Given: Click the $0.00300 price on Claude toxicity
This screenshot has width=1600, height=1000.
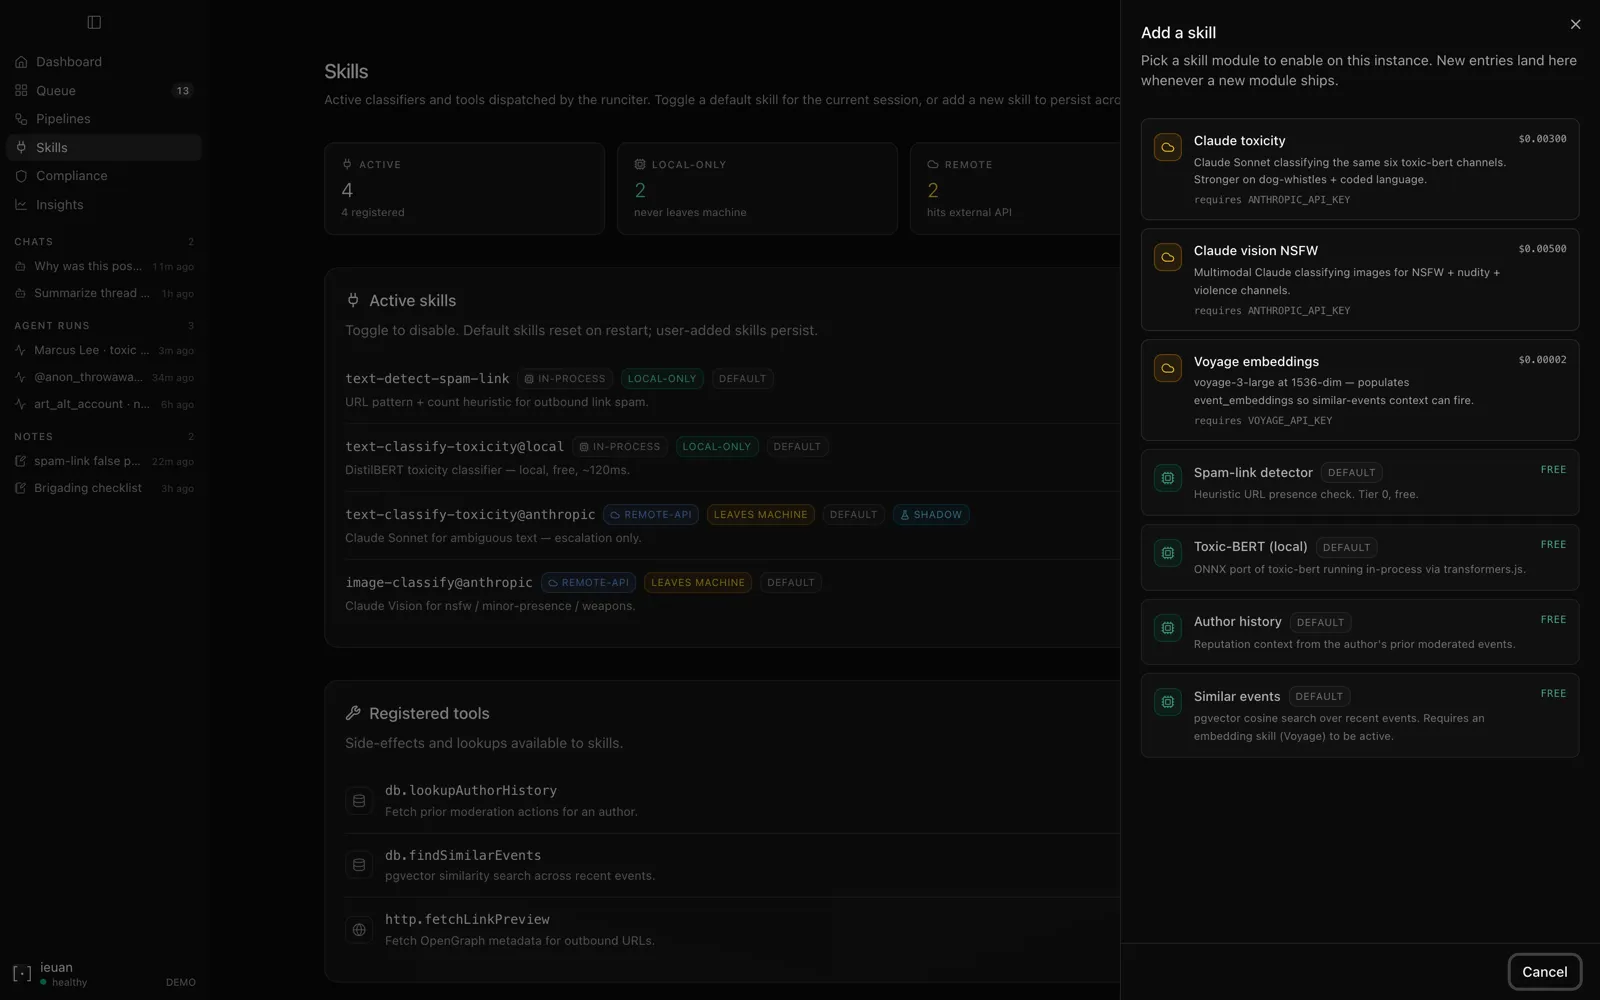Looking at the screenshot, I should click(1542, 139).
